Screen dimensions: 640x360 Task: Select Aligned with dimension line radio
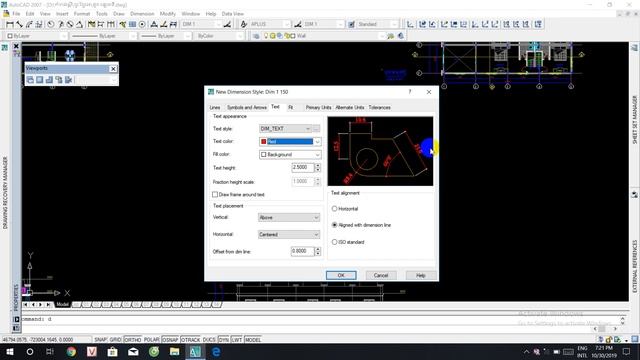pyautogui.click(x=335, y=225)
